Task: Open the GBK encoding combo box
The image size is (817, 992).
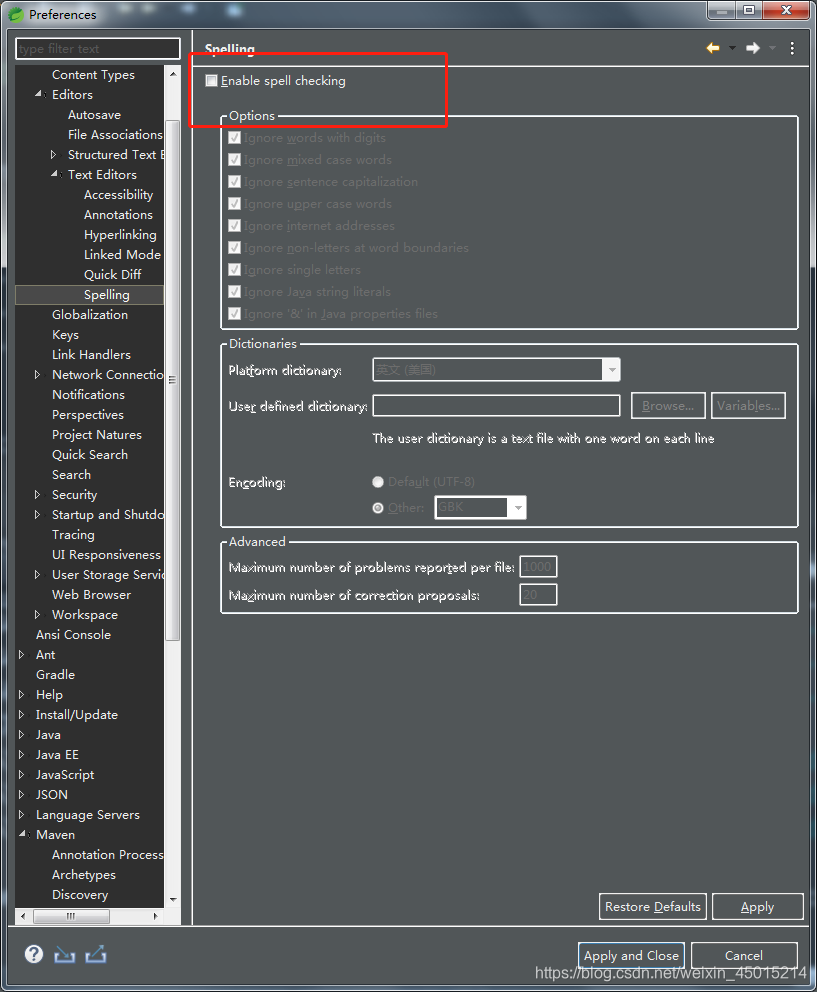Action: pyautogui.click(x=480, y=507)
